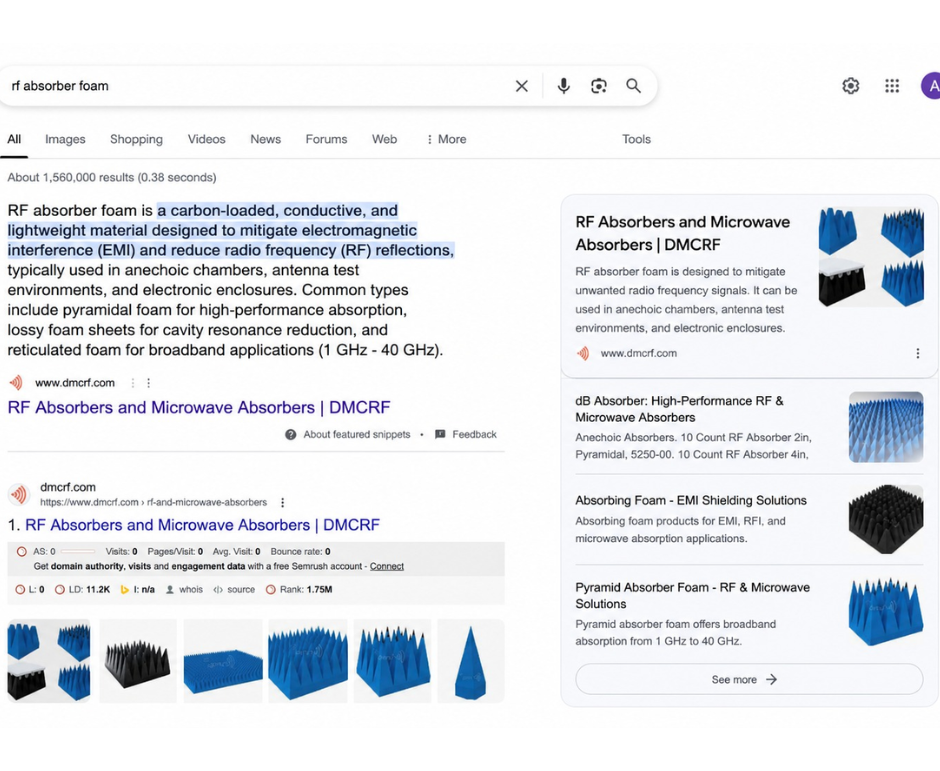Open the black pyramid foam thumbnail

(138, 661)
